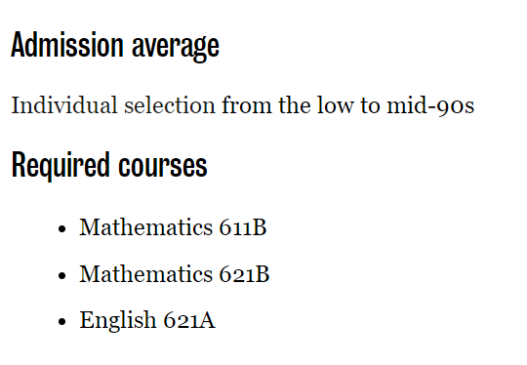Click the bullet beside Mathematics 611B
The height and width of the screenshot is (365, 527).
[x=62, y=229]
